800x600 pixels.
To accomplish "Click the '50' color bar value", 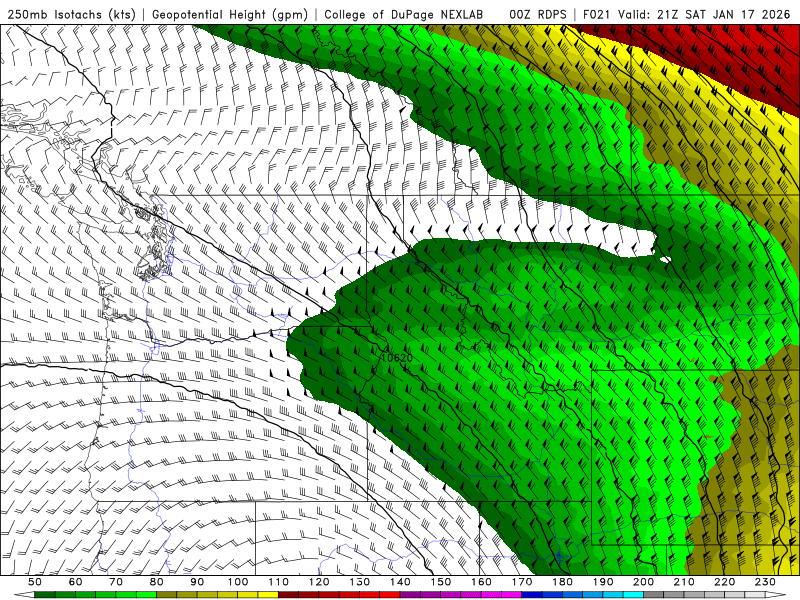I will [x=35, y=582].
